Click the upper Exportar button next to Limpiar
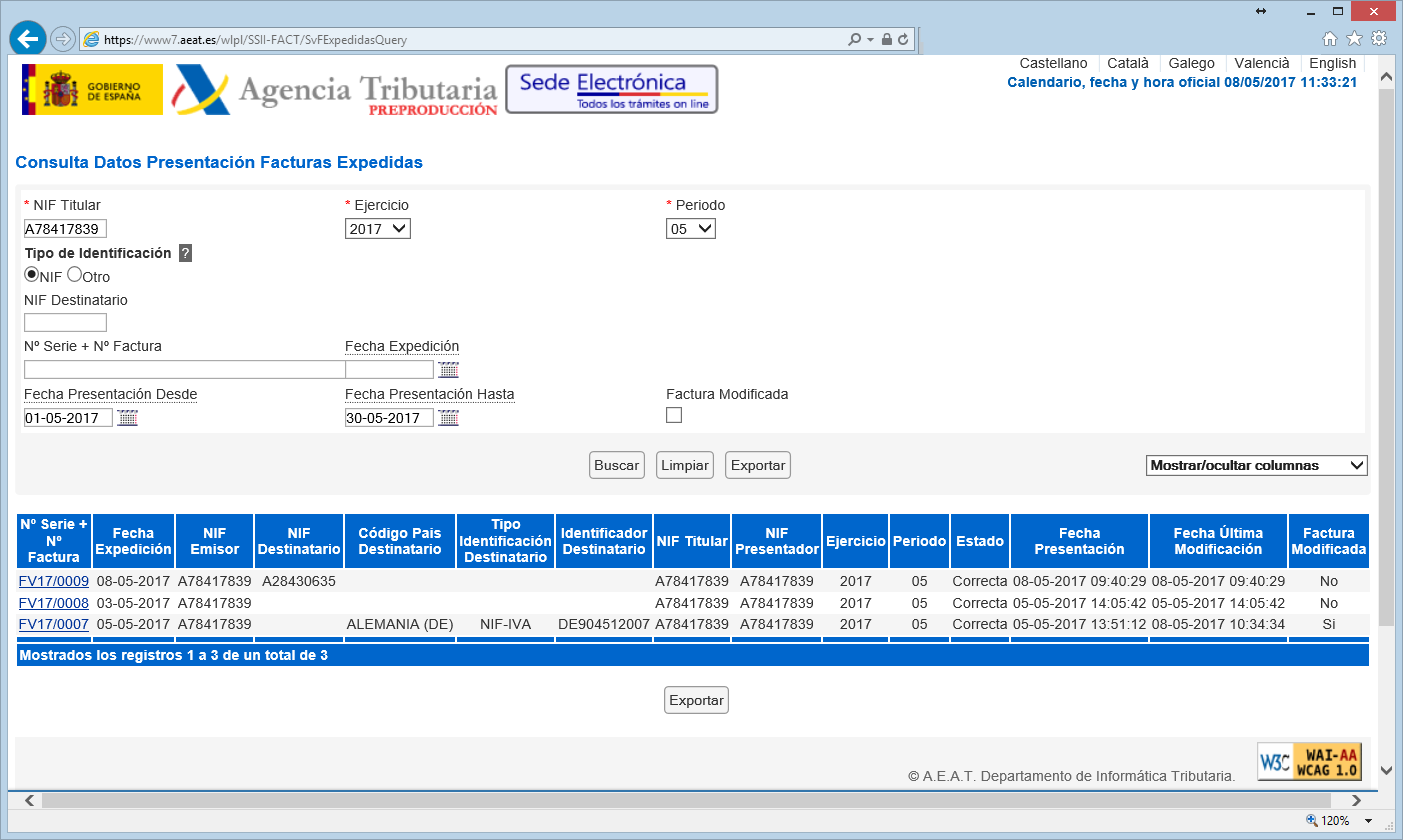The width and height of the screenshot is (1403, 840). tap(758, 465)
